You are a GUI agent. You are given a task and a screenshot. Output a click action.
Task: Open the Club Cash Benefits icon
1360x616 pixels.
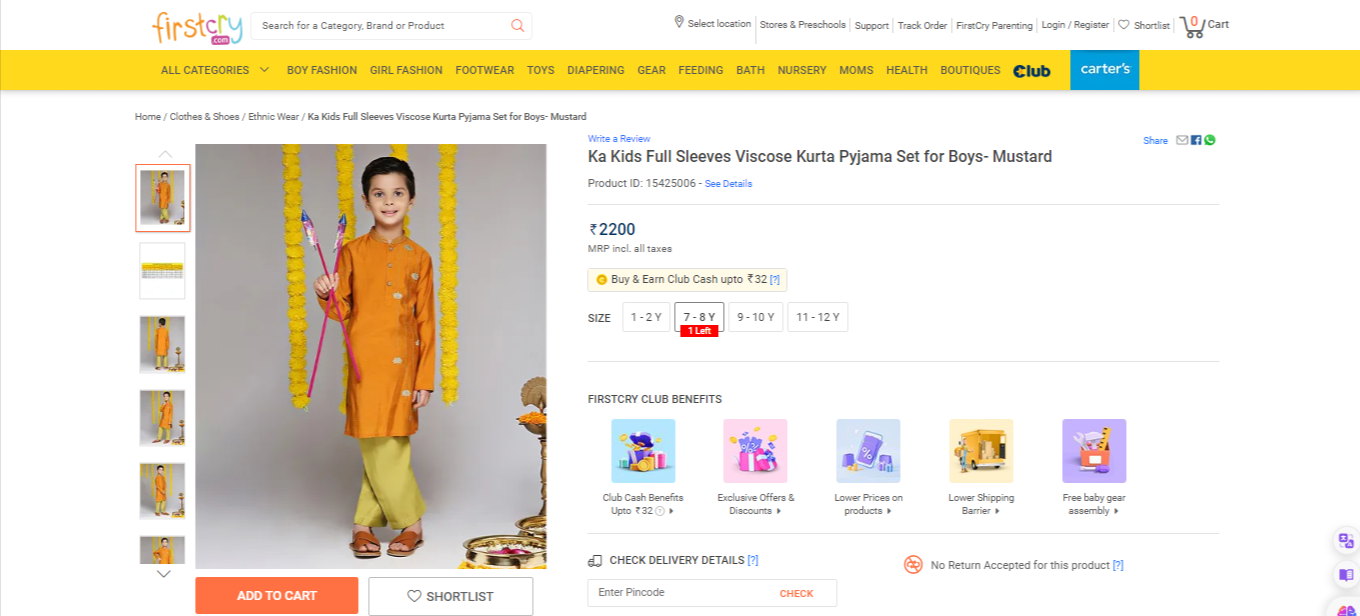pos(643,451)
